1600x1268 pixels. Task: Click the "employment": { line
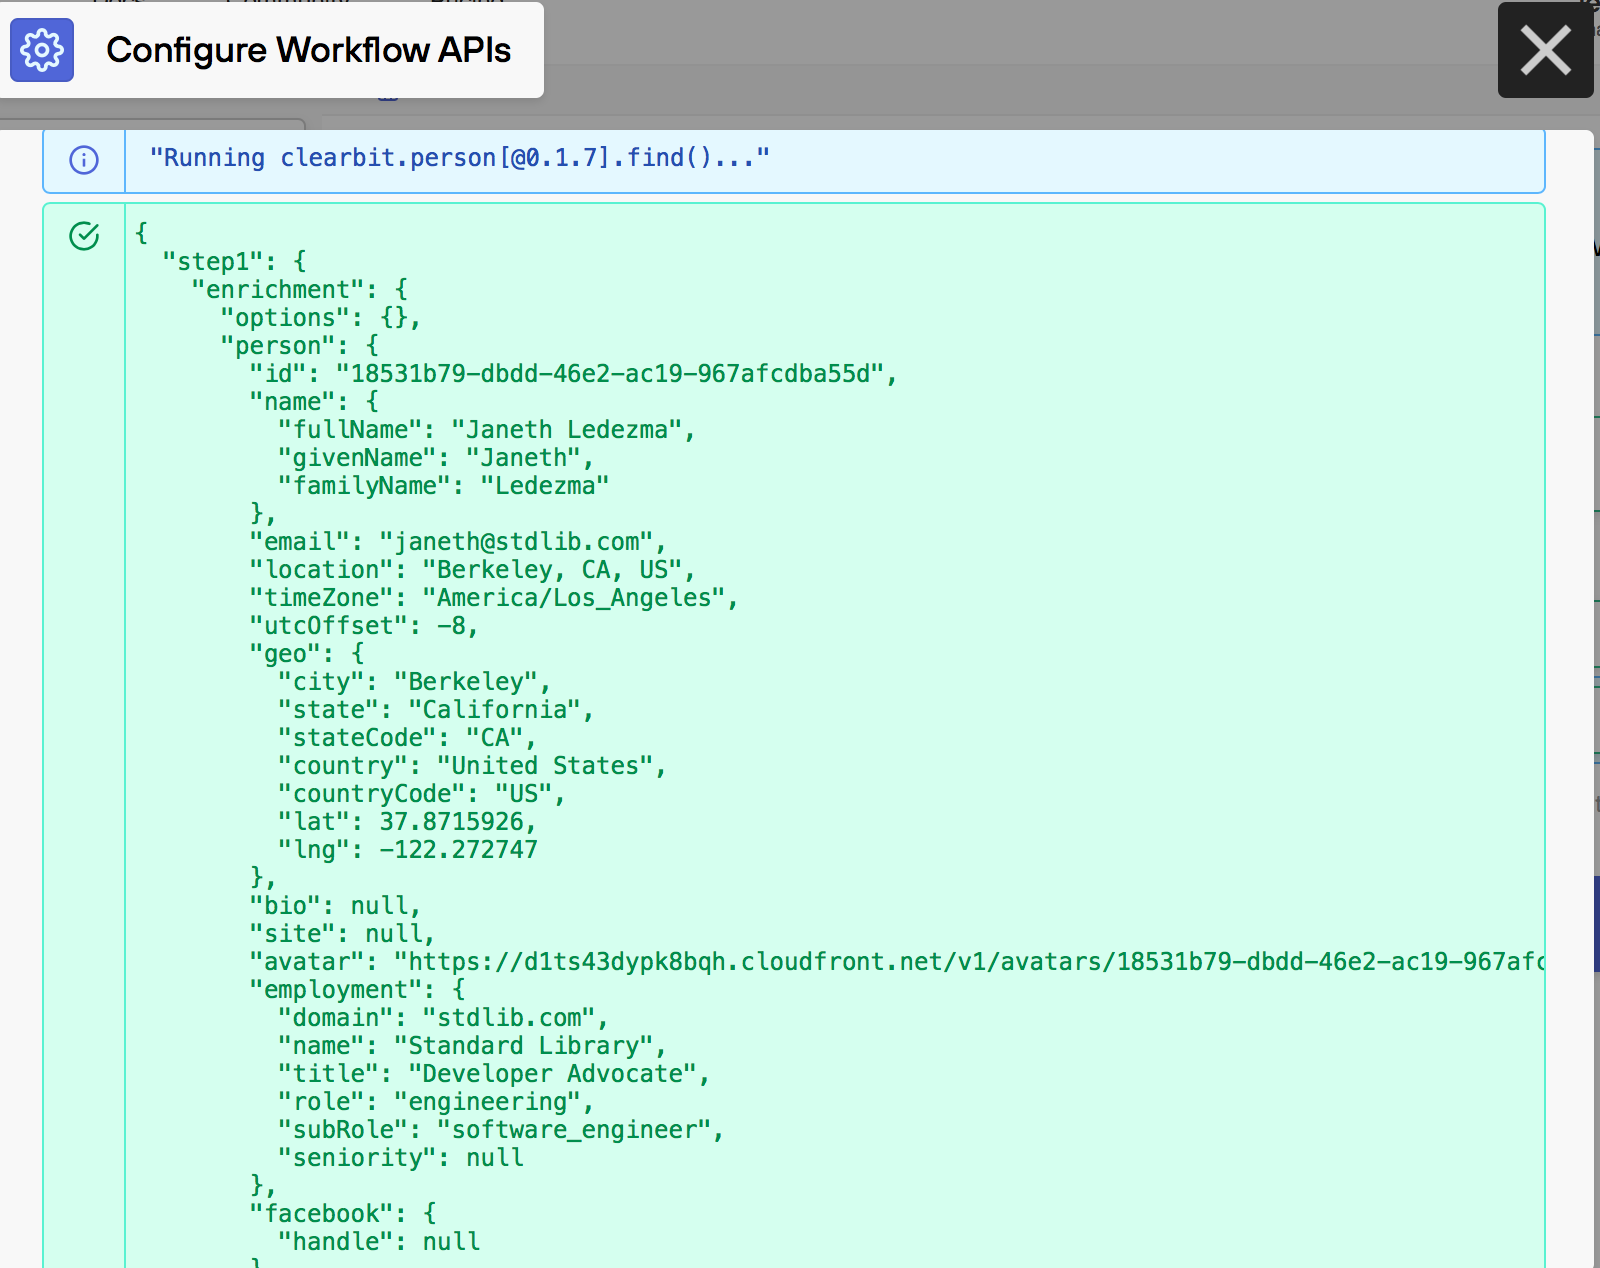click(357, 990)
